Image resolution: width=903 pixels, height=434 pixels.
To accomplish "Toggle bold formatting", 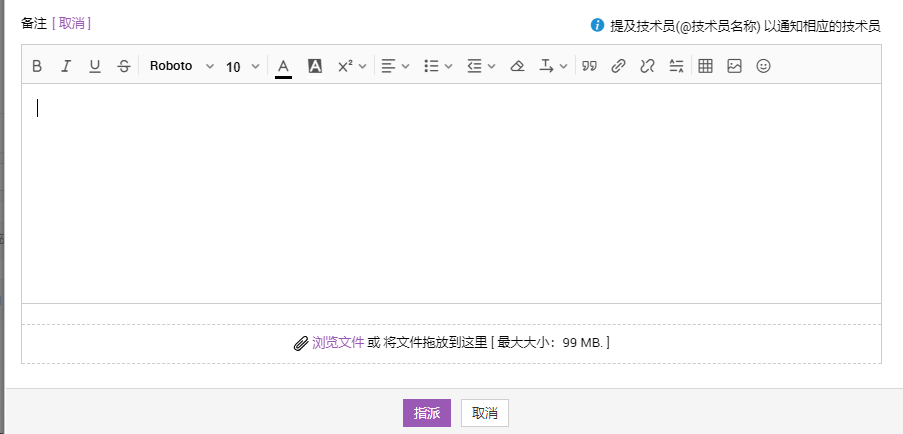I will 37,66.
